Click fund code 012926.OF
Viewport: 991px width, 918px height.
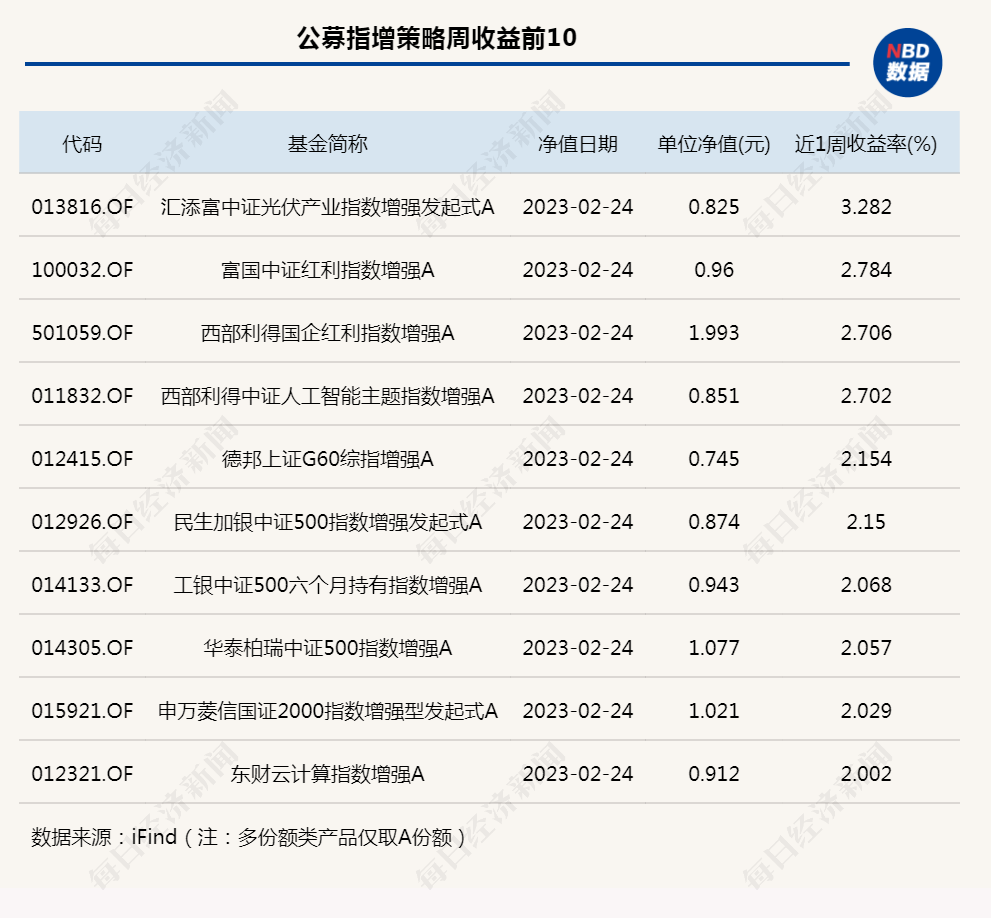point(82,522)
